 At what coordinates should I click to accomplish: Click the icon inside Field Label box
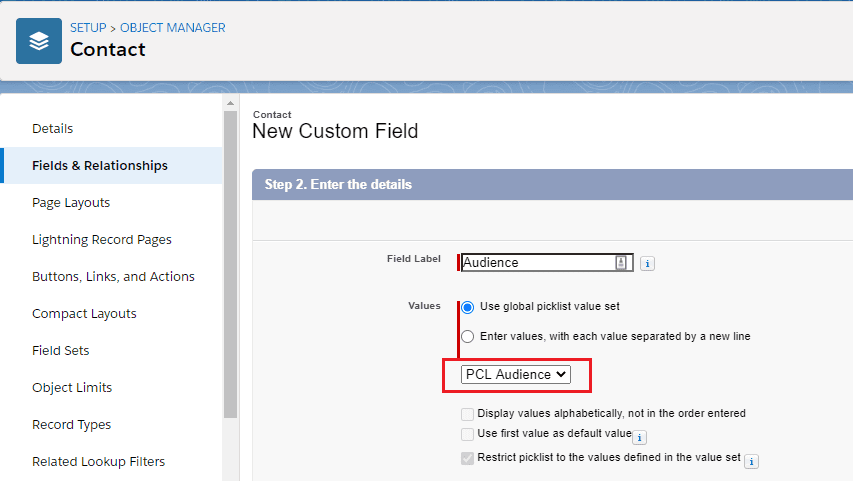pos(621,263)
